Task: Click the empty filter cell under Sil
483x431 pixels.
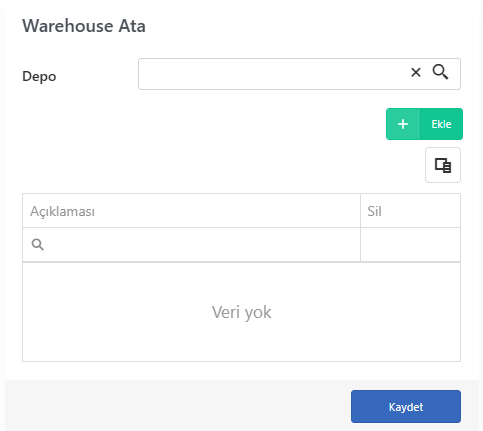Action: pos(410,245)
